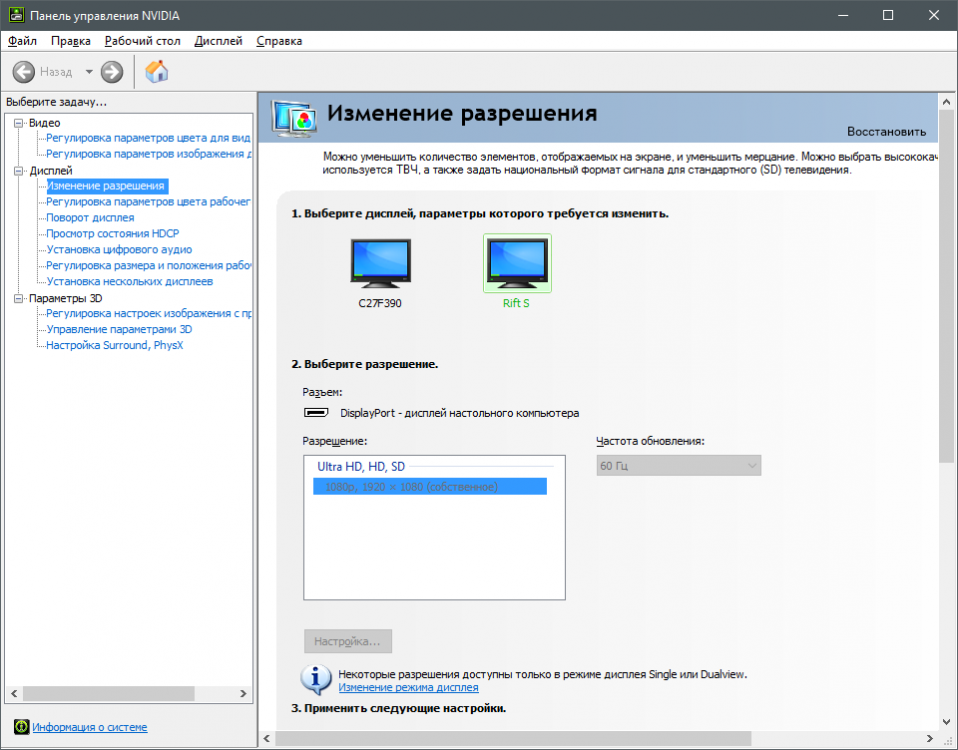Select 1080p, 1920 × 1080 resolution entry
This screenshot has height=750, width=958.
(x=430, y=487)
